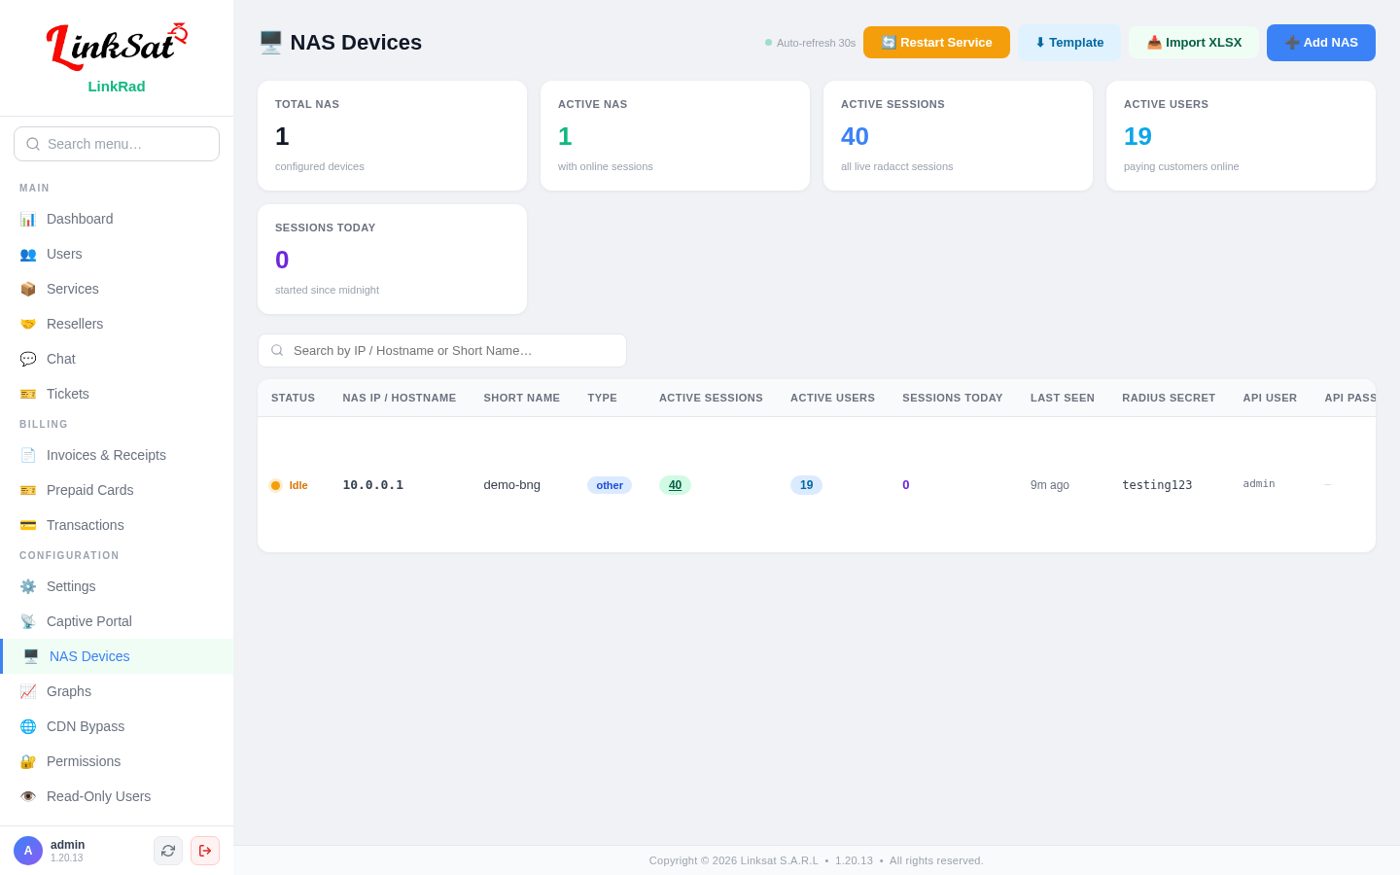Click the red logout icon button
This screenshot has height=875, width=1400.
pos(205,850)
